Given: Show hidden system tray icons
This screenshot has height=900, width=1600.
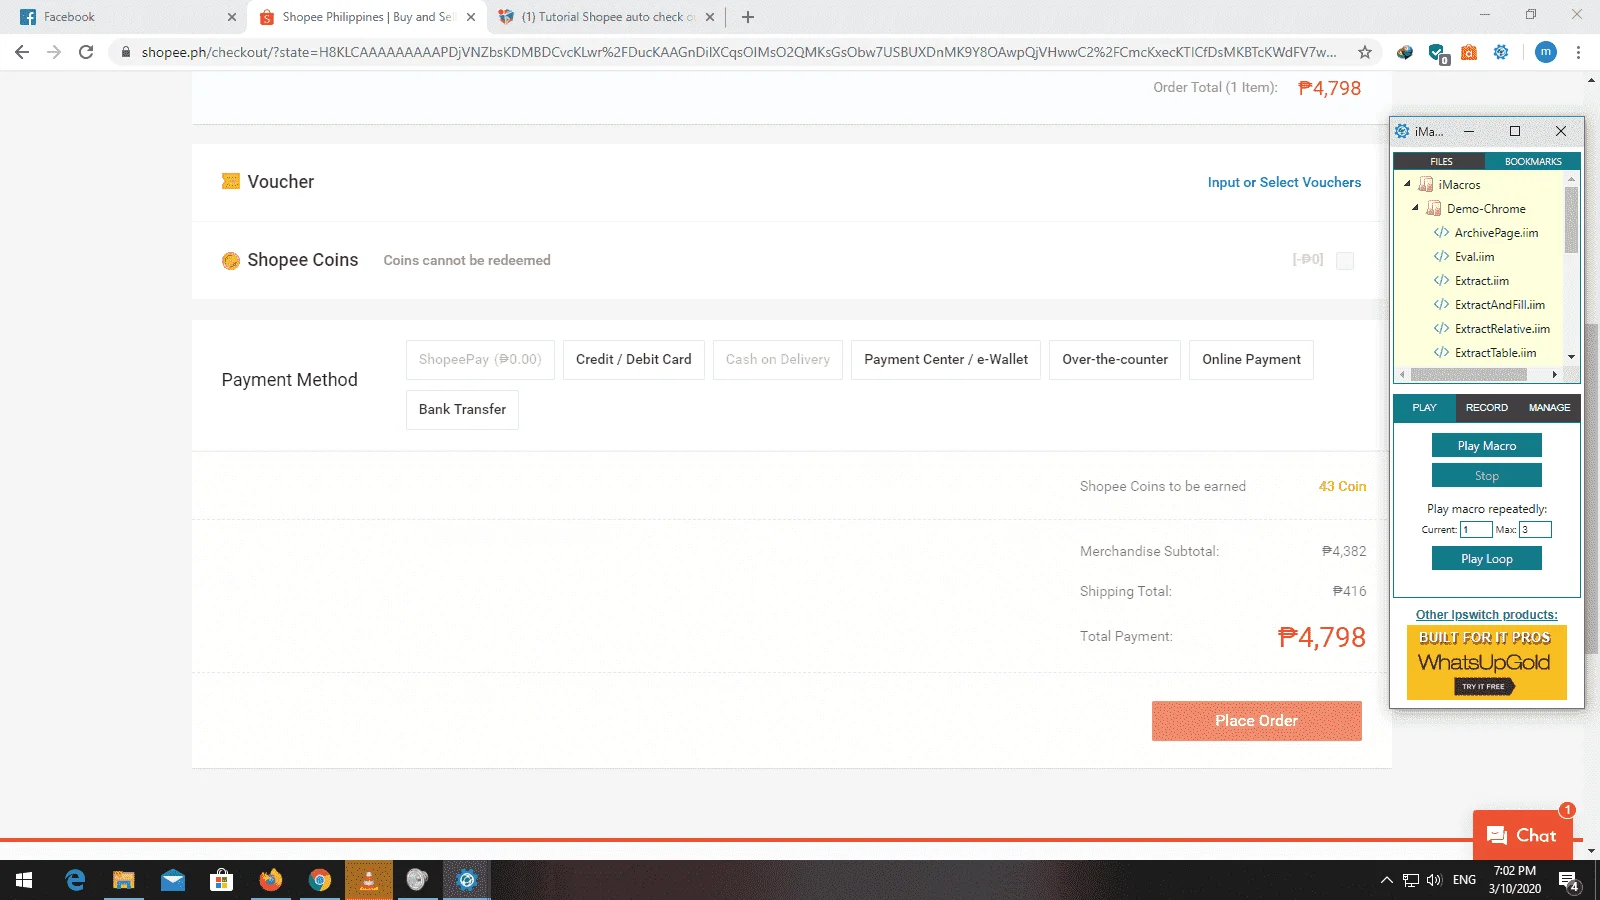Looking at the screenshot, I should click(x=1386, y=880).
